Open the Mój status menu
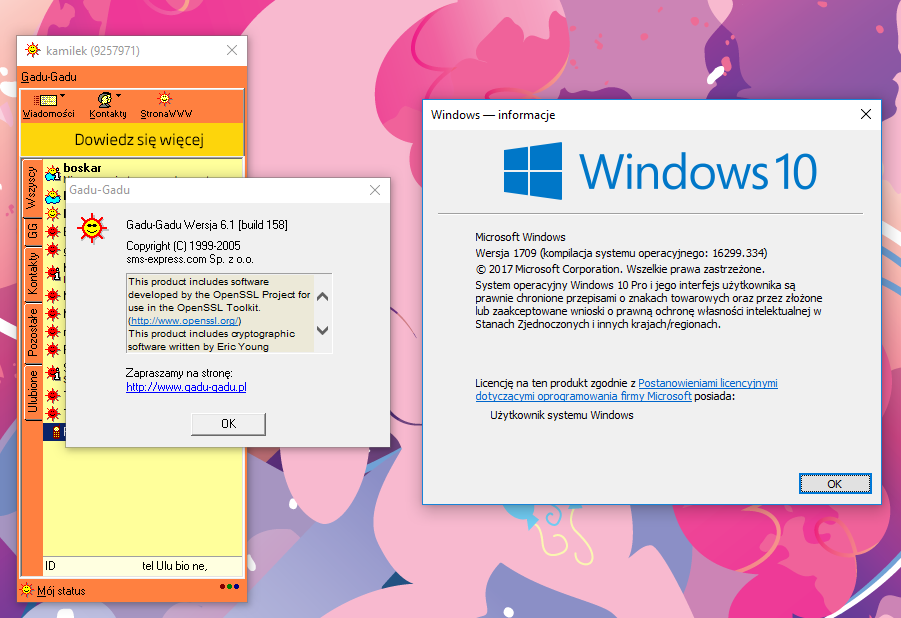The width and height of the screenshot is (901, 618). click(x=61, y=591)
